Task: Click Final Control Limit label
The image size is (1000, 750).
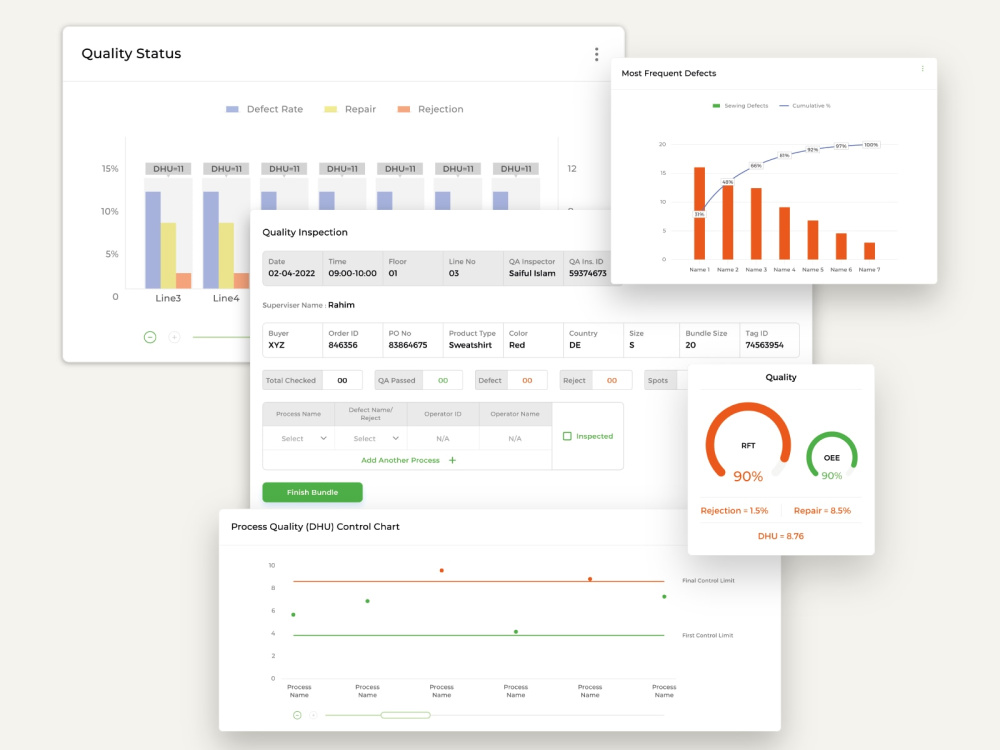Action: 708,580
